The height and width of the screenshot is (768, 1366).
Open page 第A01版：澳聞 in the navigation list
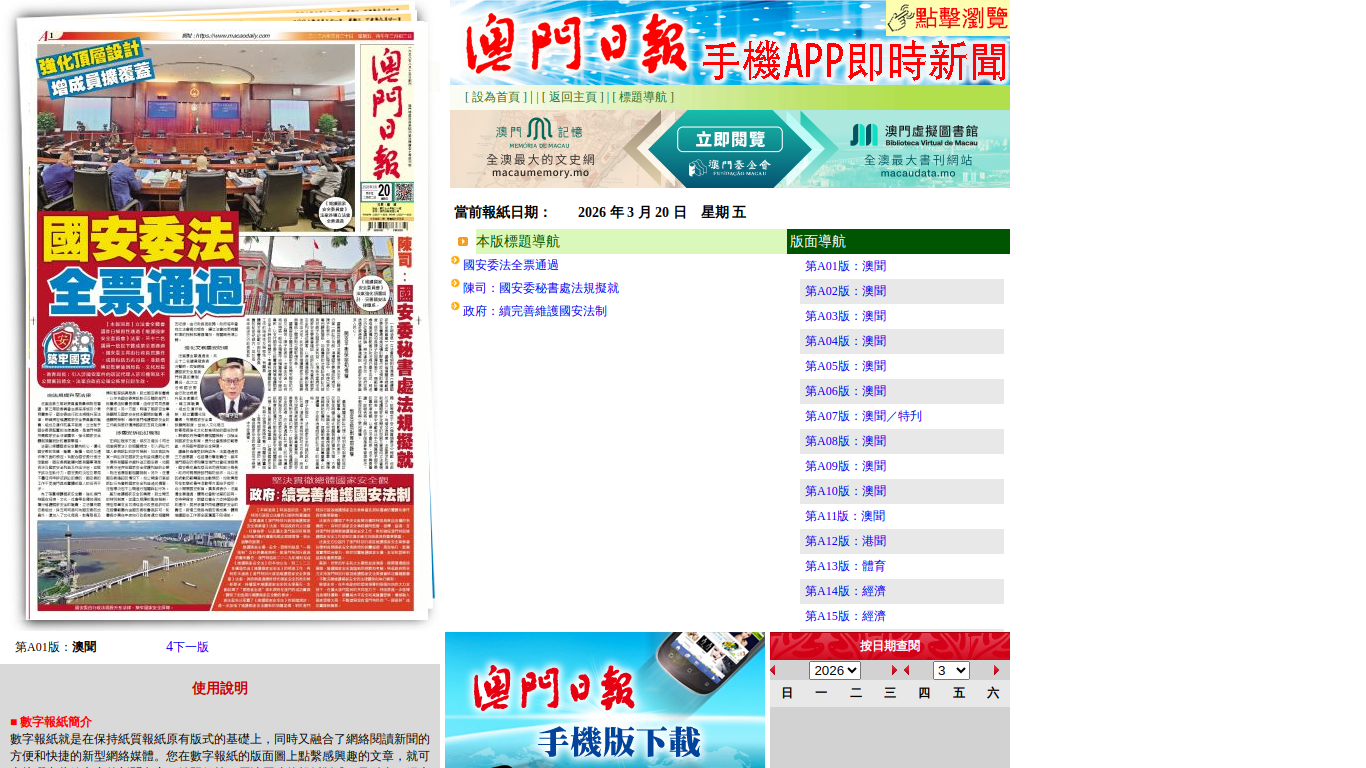(845, 266)
